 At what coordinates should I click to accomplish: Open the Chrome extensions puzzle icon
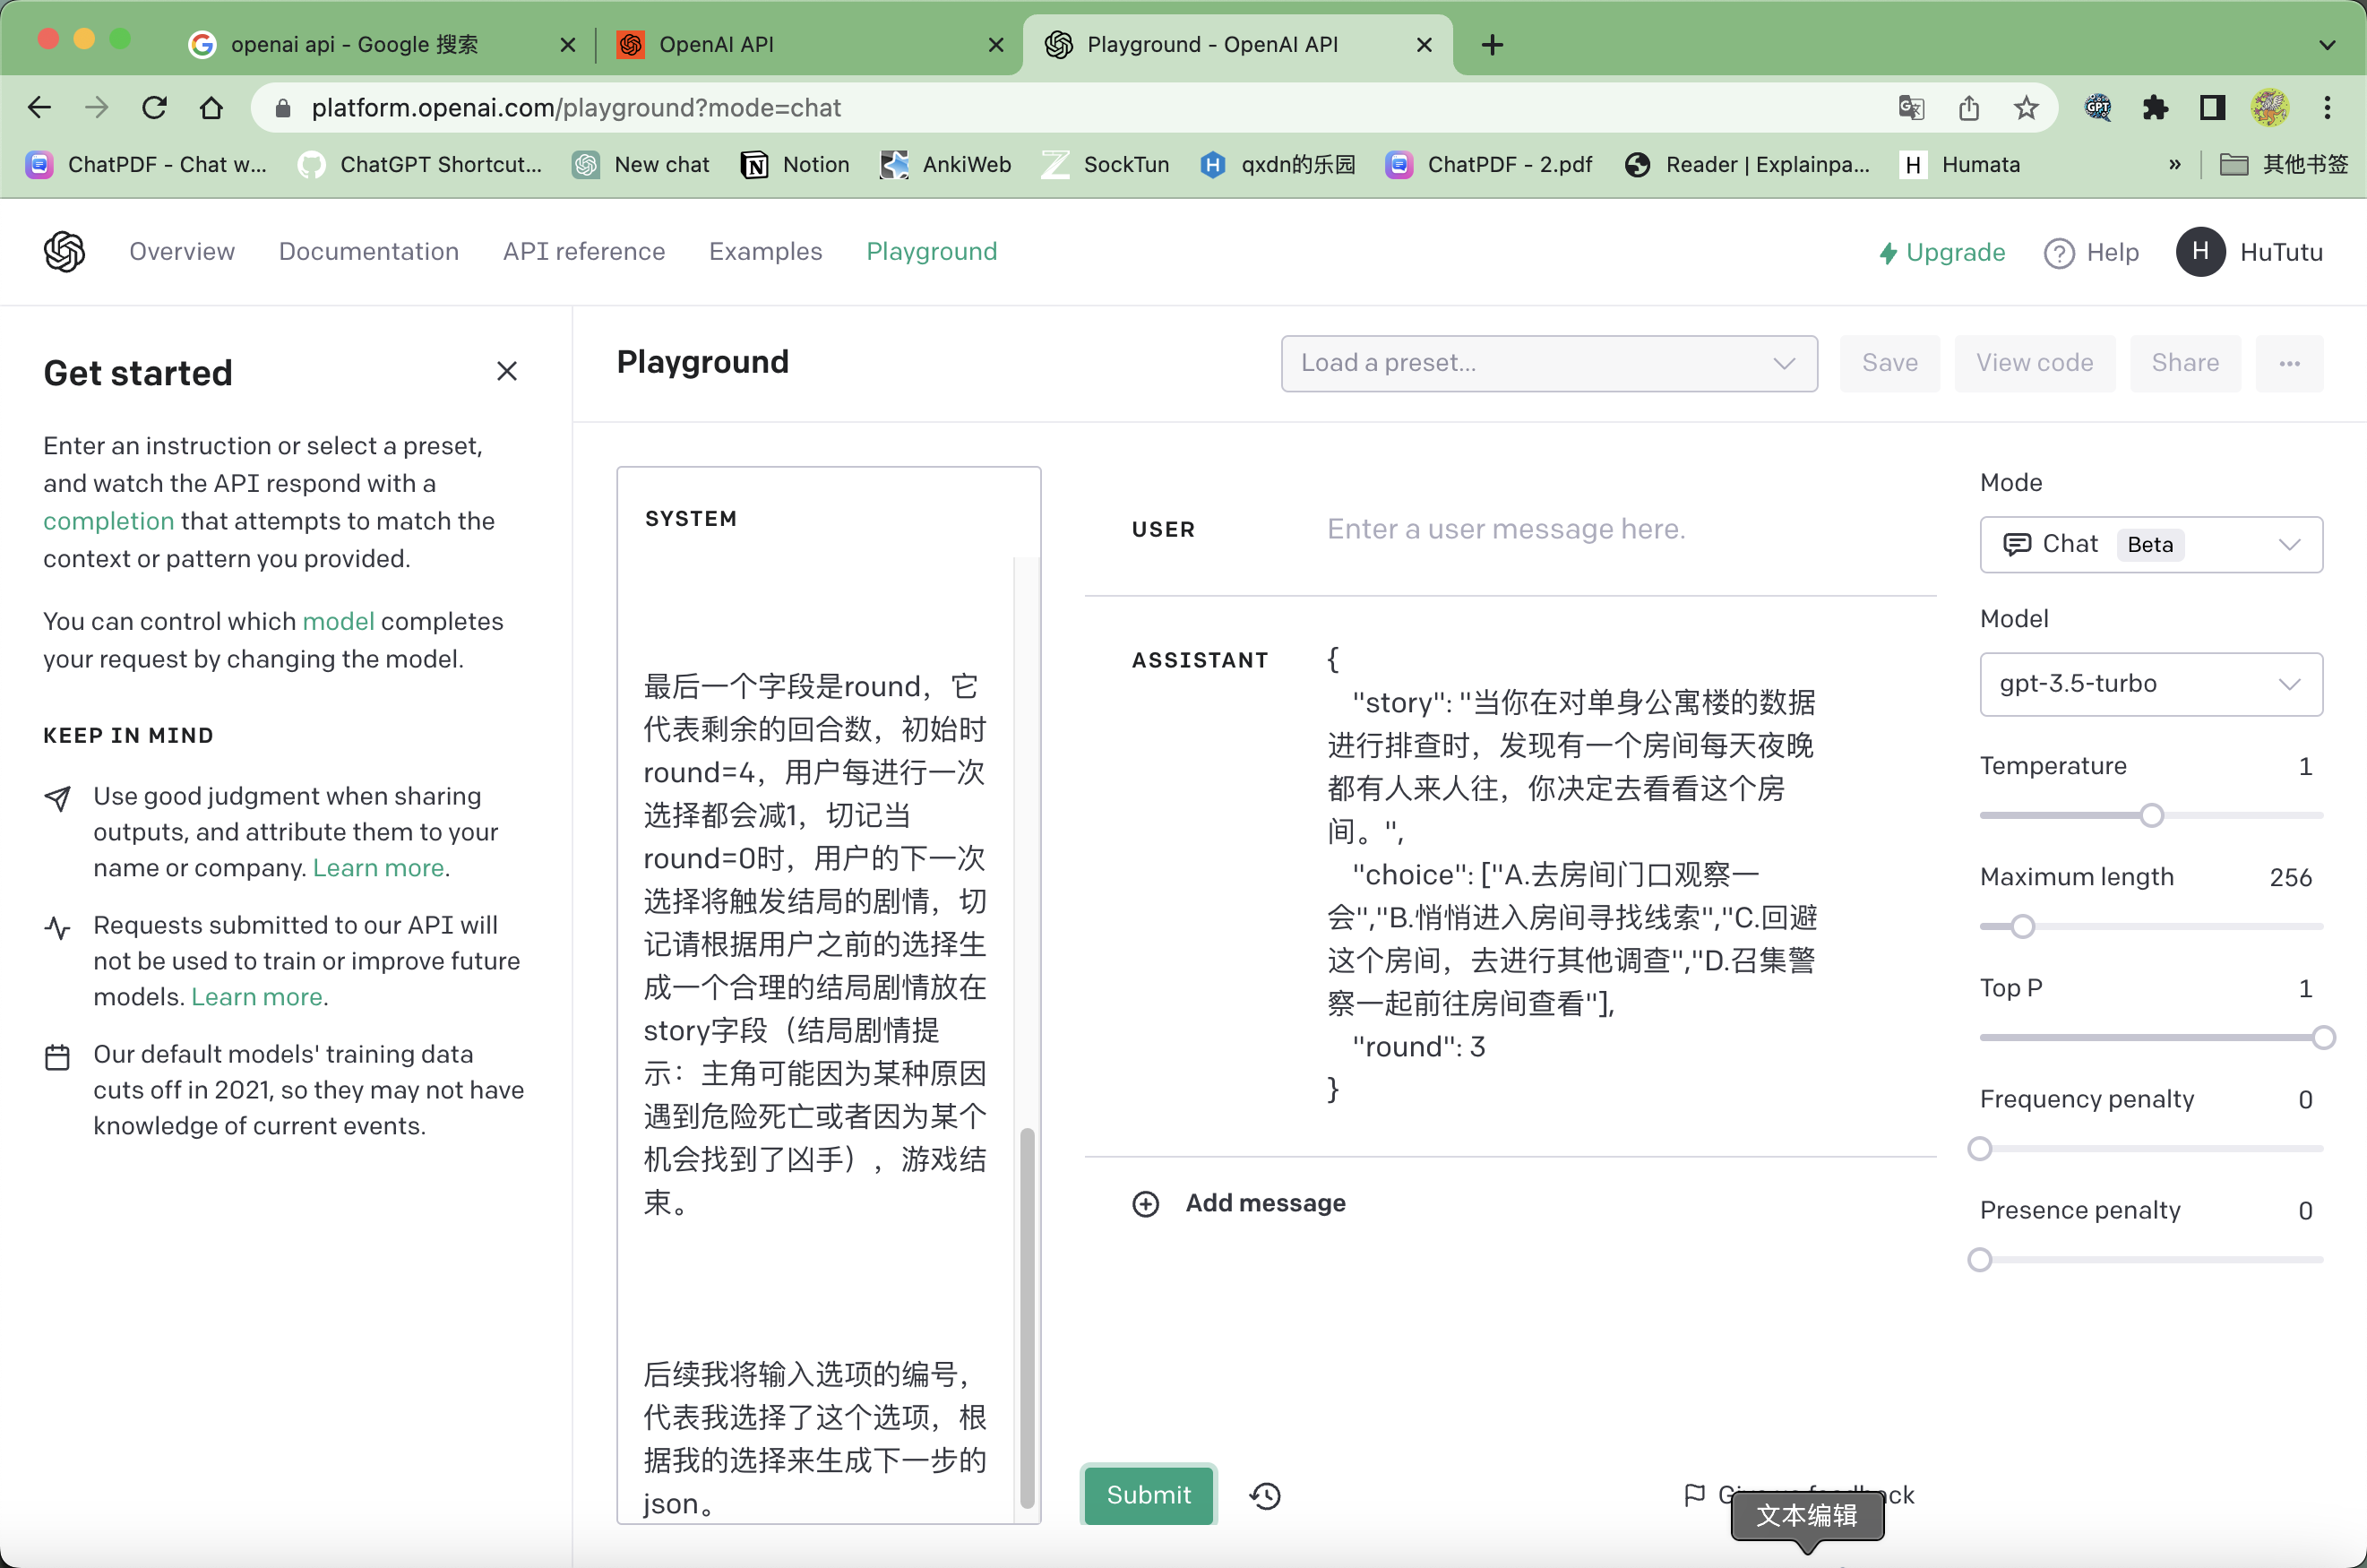[x=2155, y=108]
